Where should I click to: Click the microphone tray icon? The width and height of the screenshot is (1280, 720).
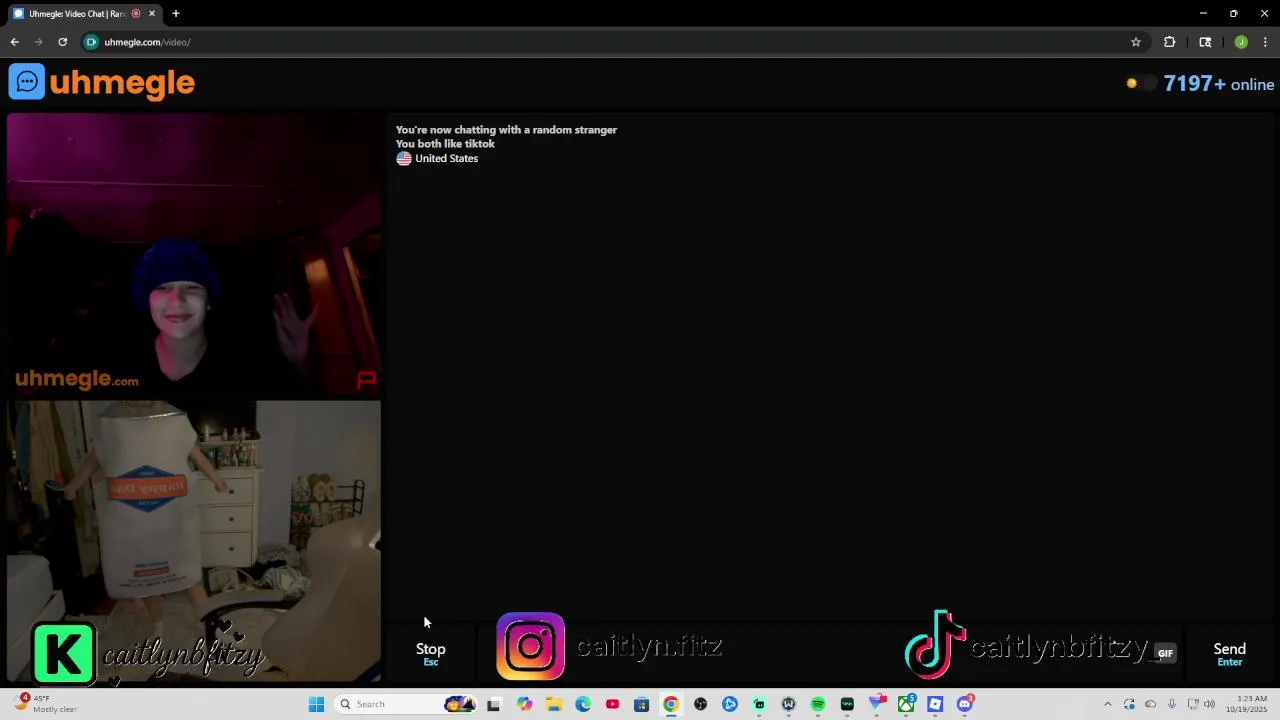pos(1172,704)
